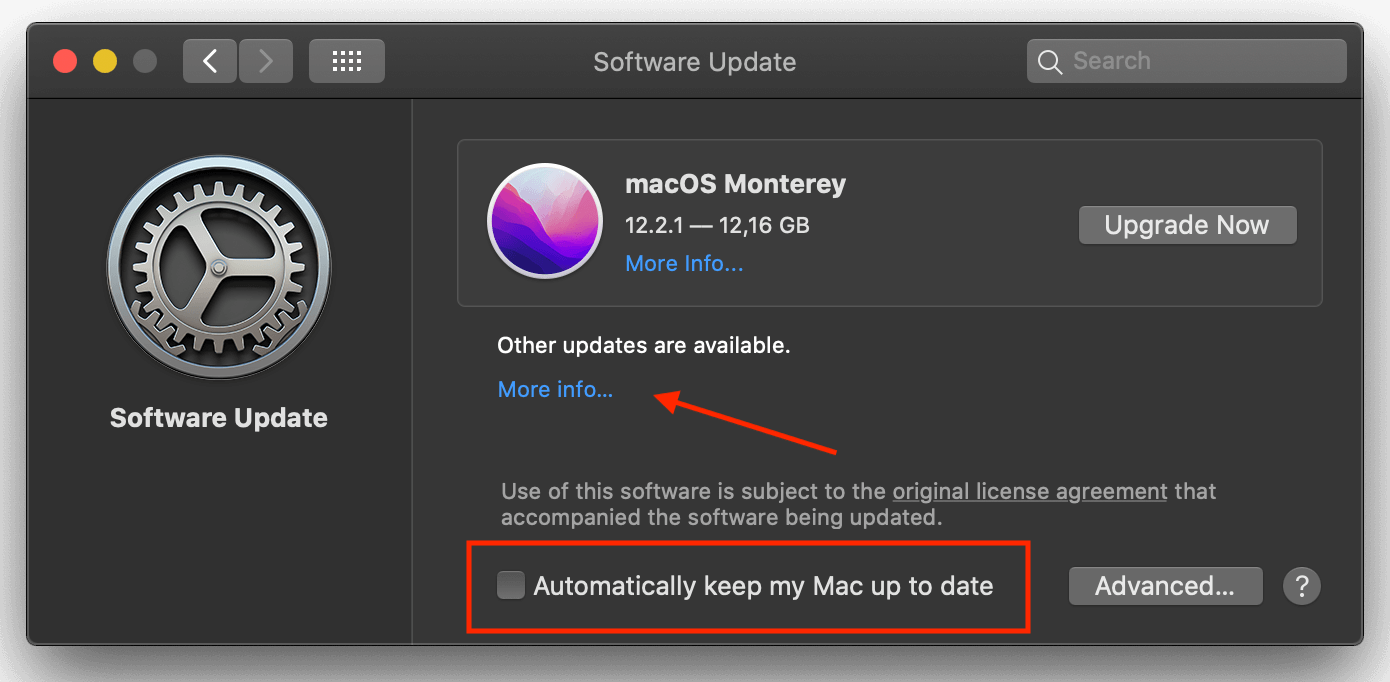
Task: Open More info for other updates
Action: tap(555, 390)
